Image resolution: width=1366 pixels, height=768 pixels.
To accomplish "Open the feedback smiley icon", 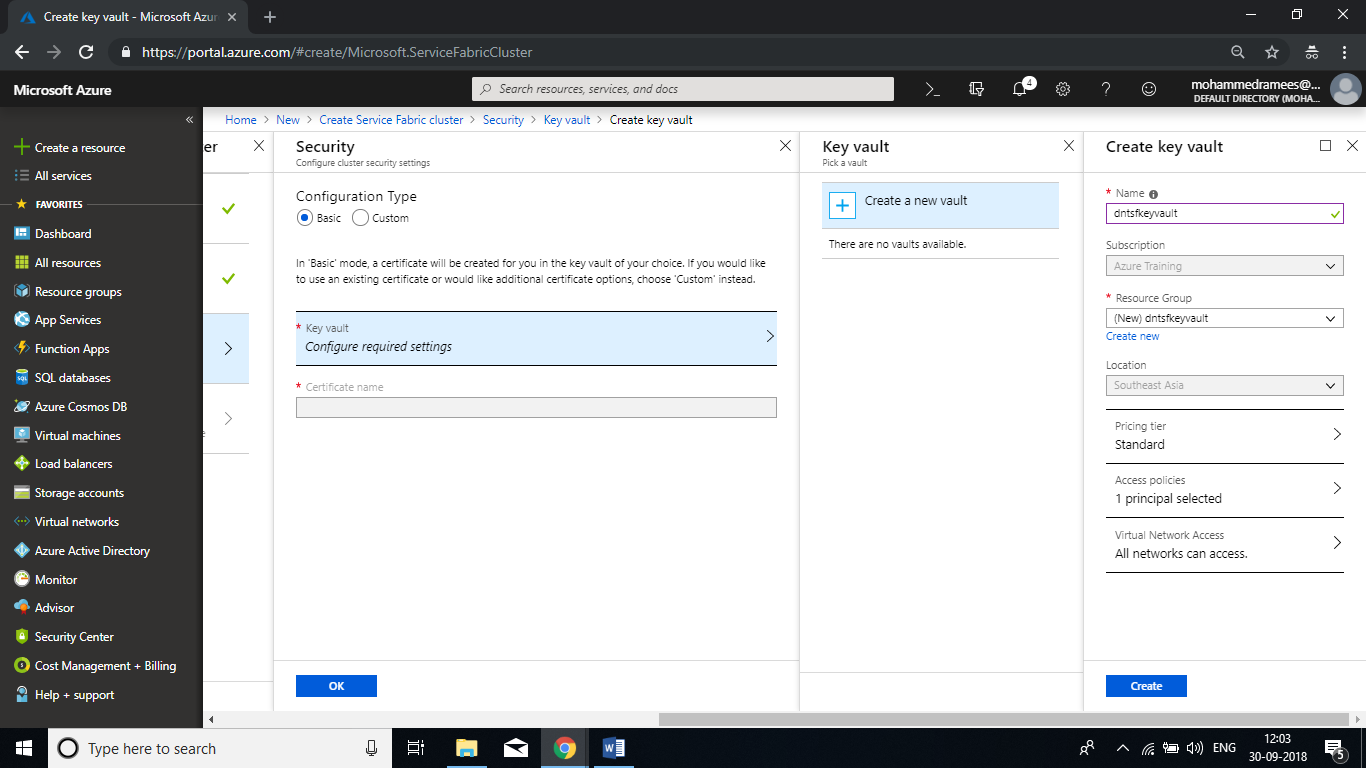I will pos(1149,89).
